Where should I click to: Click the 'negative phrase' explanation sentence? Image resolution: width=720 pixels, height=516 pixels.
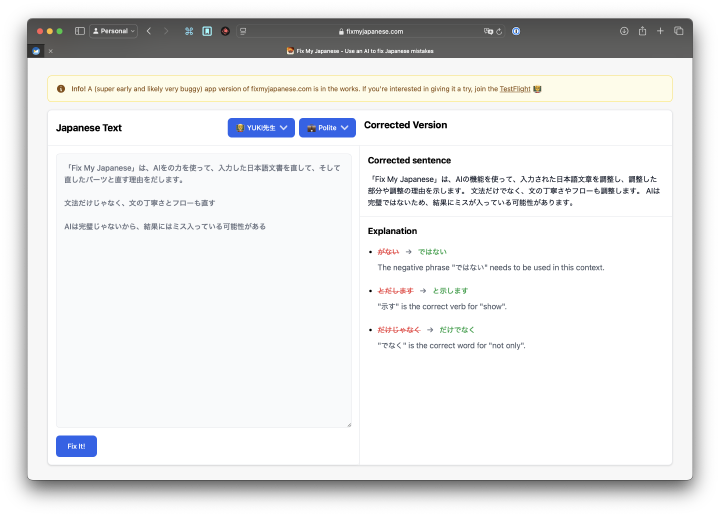pyautogui.click(x=491, y=268)
